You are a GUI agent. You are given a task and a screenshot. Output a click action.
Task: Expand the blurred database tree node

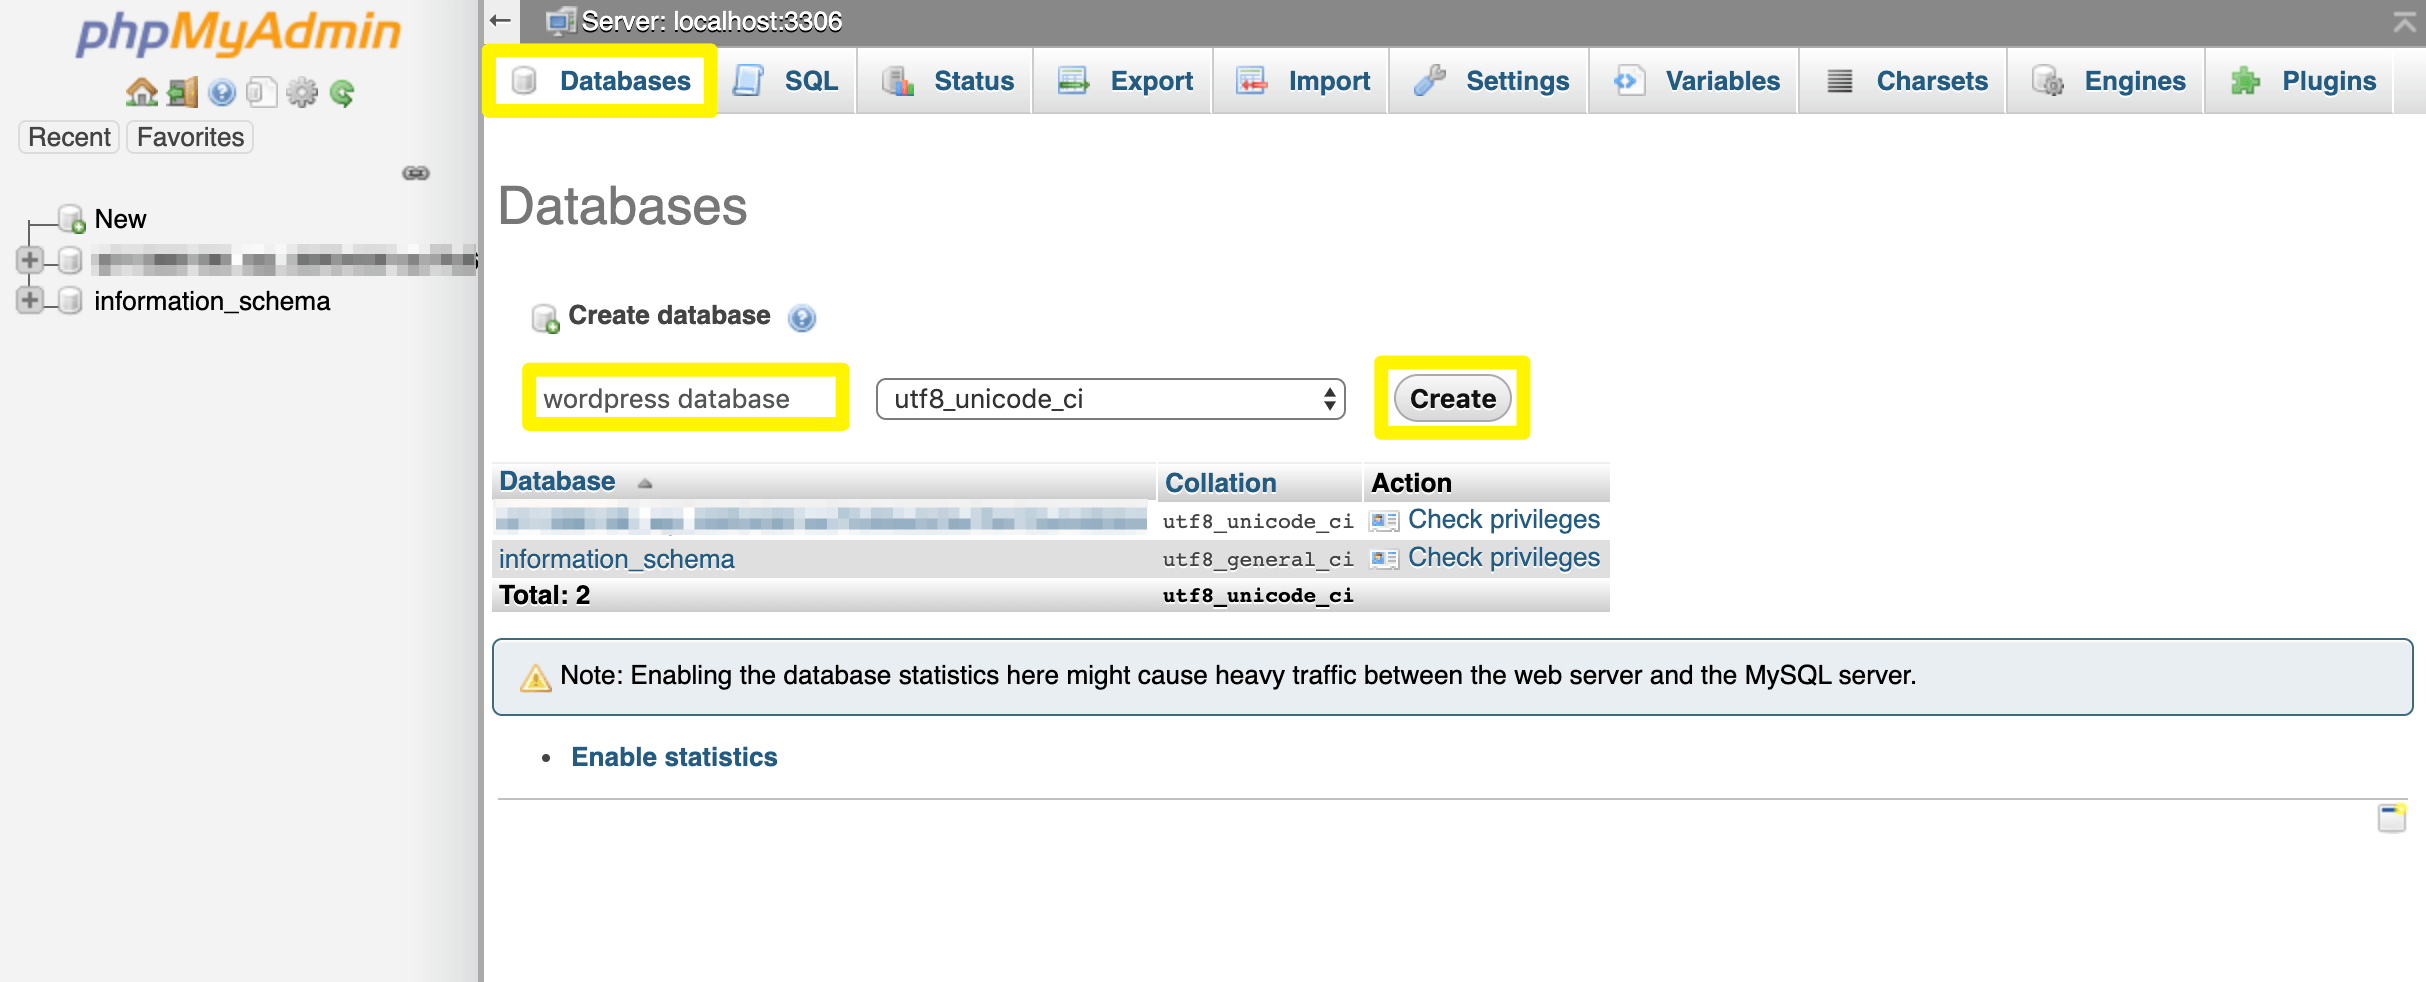tap(30, 260)
